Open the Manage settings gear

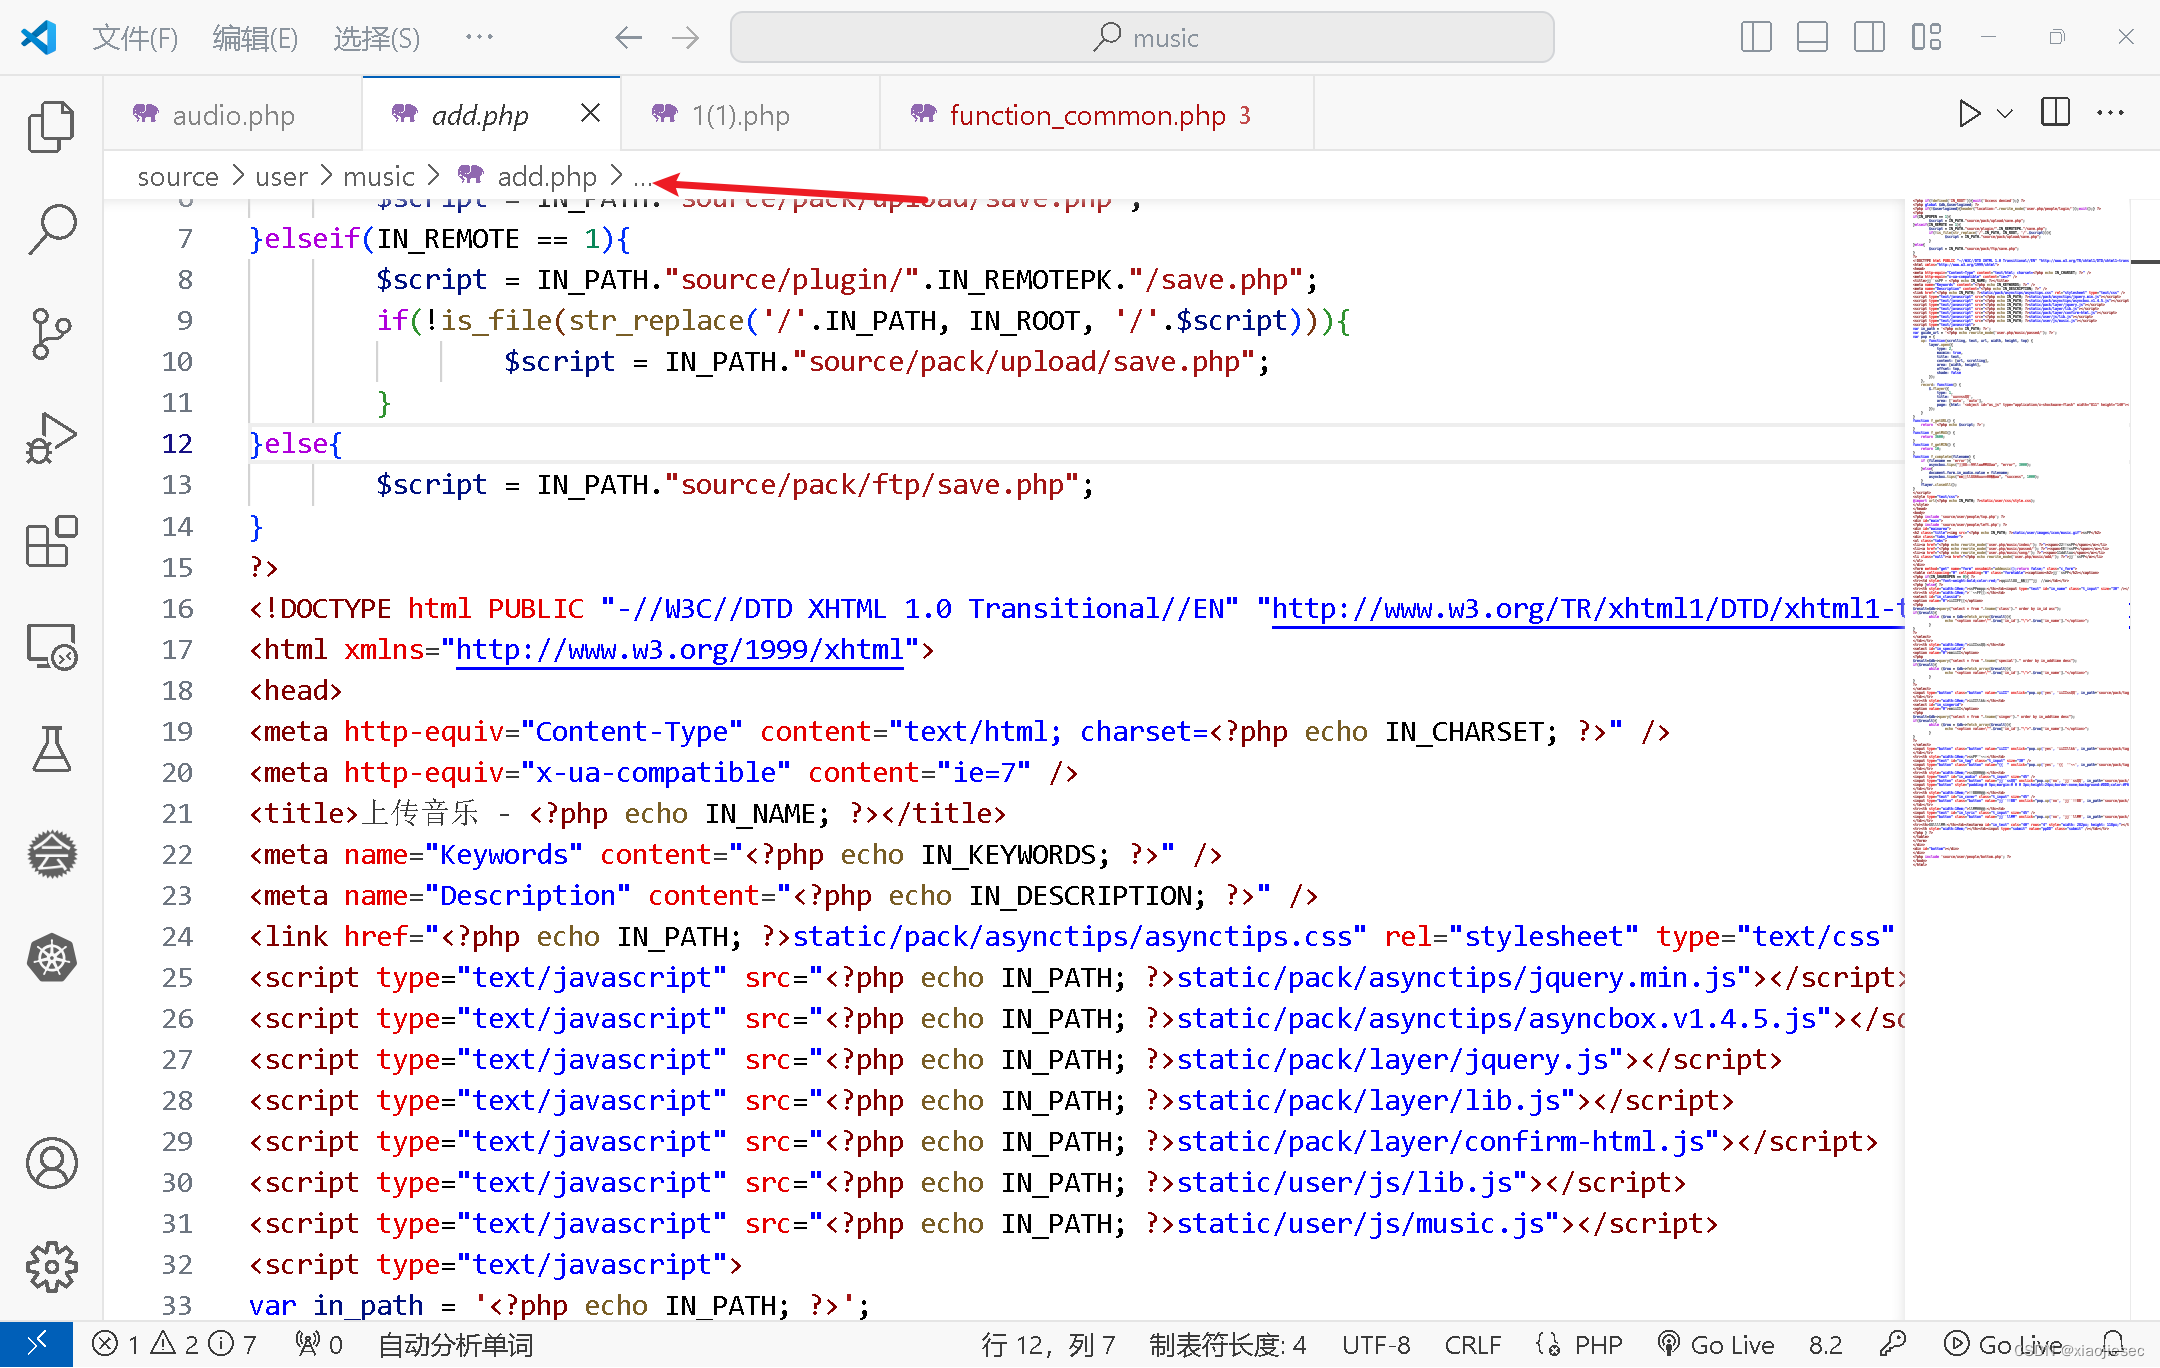click(x=51, y=1267)
